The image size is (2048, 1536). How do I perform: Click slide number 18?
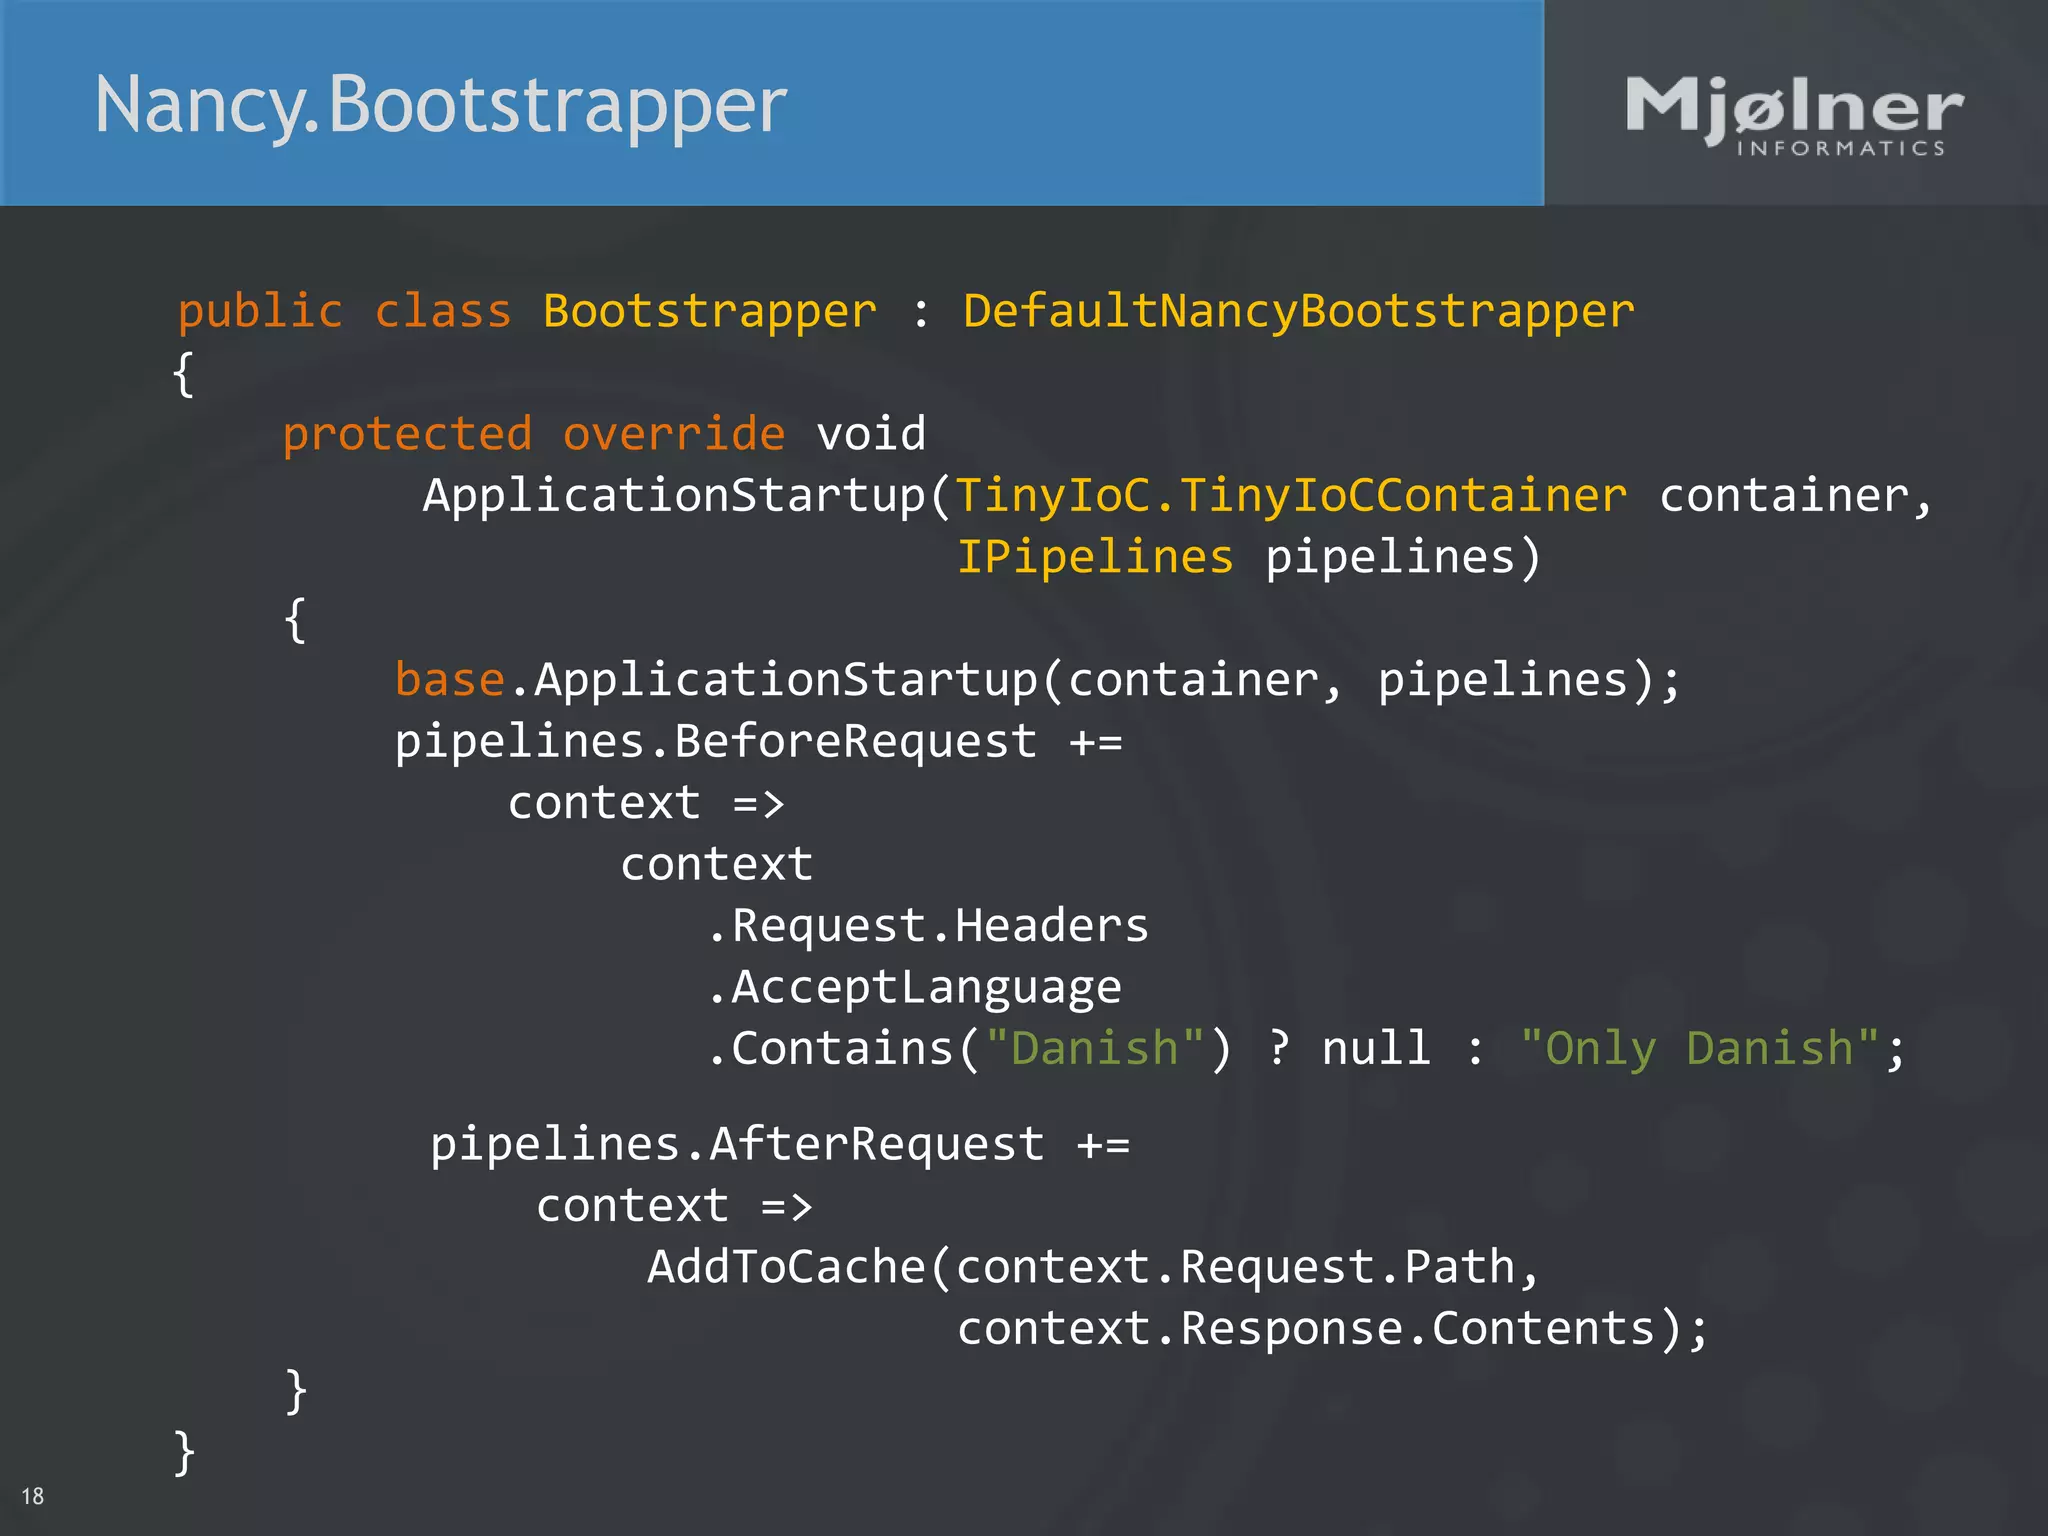point(33,1496)
